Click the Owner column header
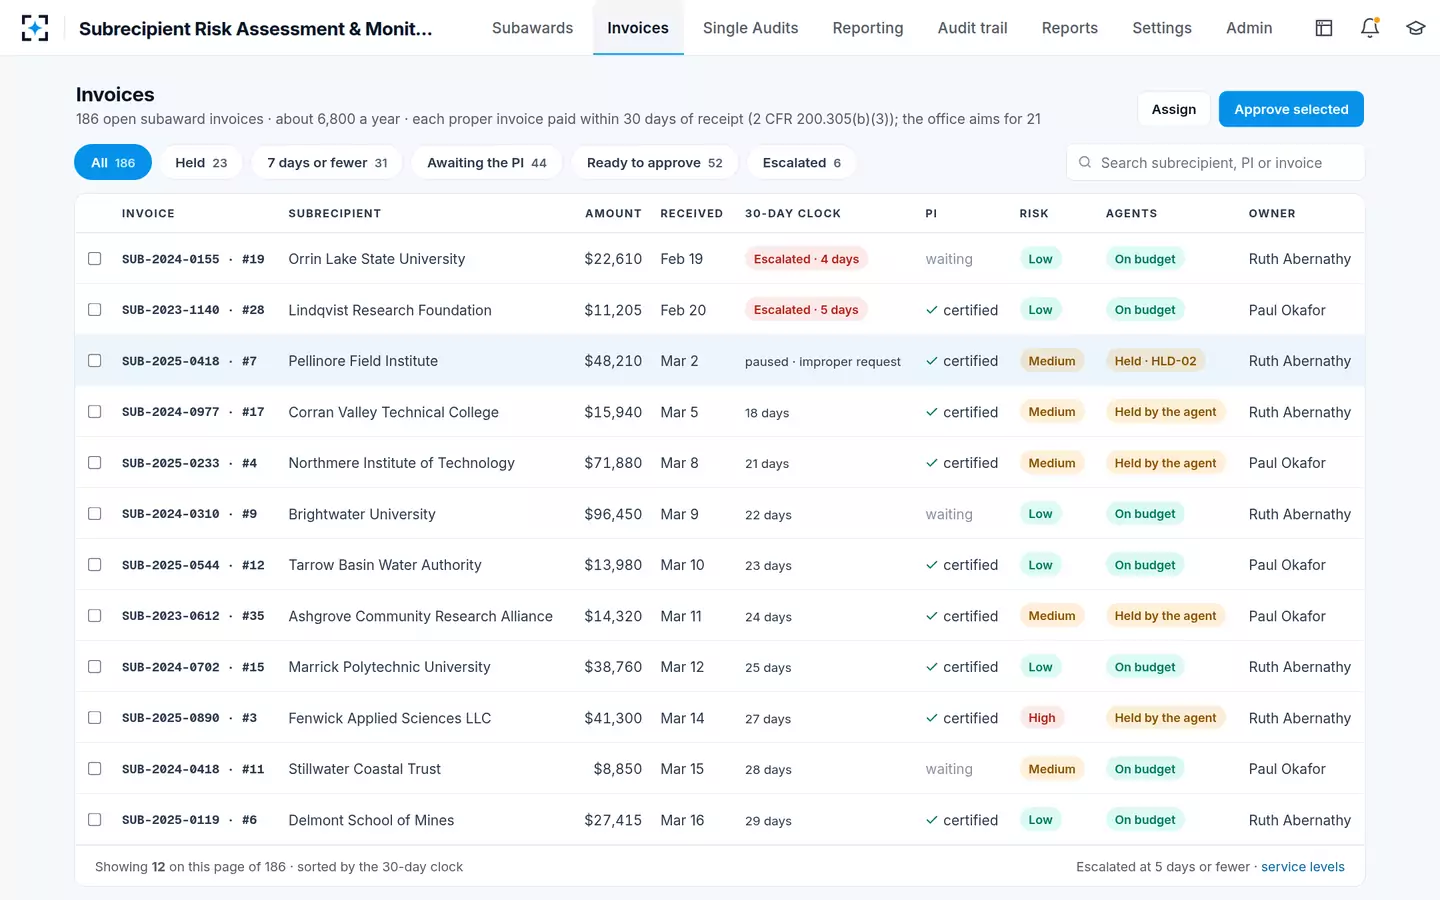This screenshot has width=1440, height=900. 1272,213
